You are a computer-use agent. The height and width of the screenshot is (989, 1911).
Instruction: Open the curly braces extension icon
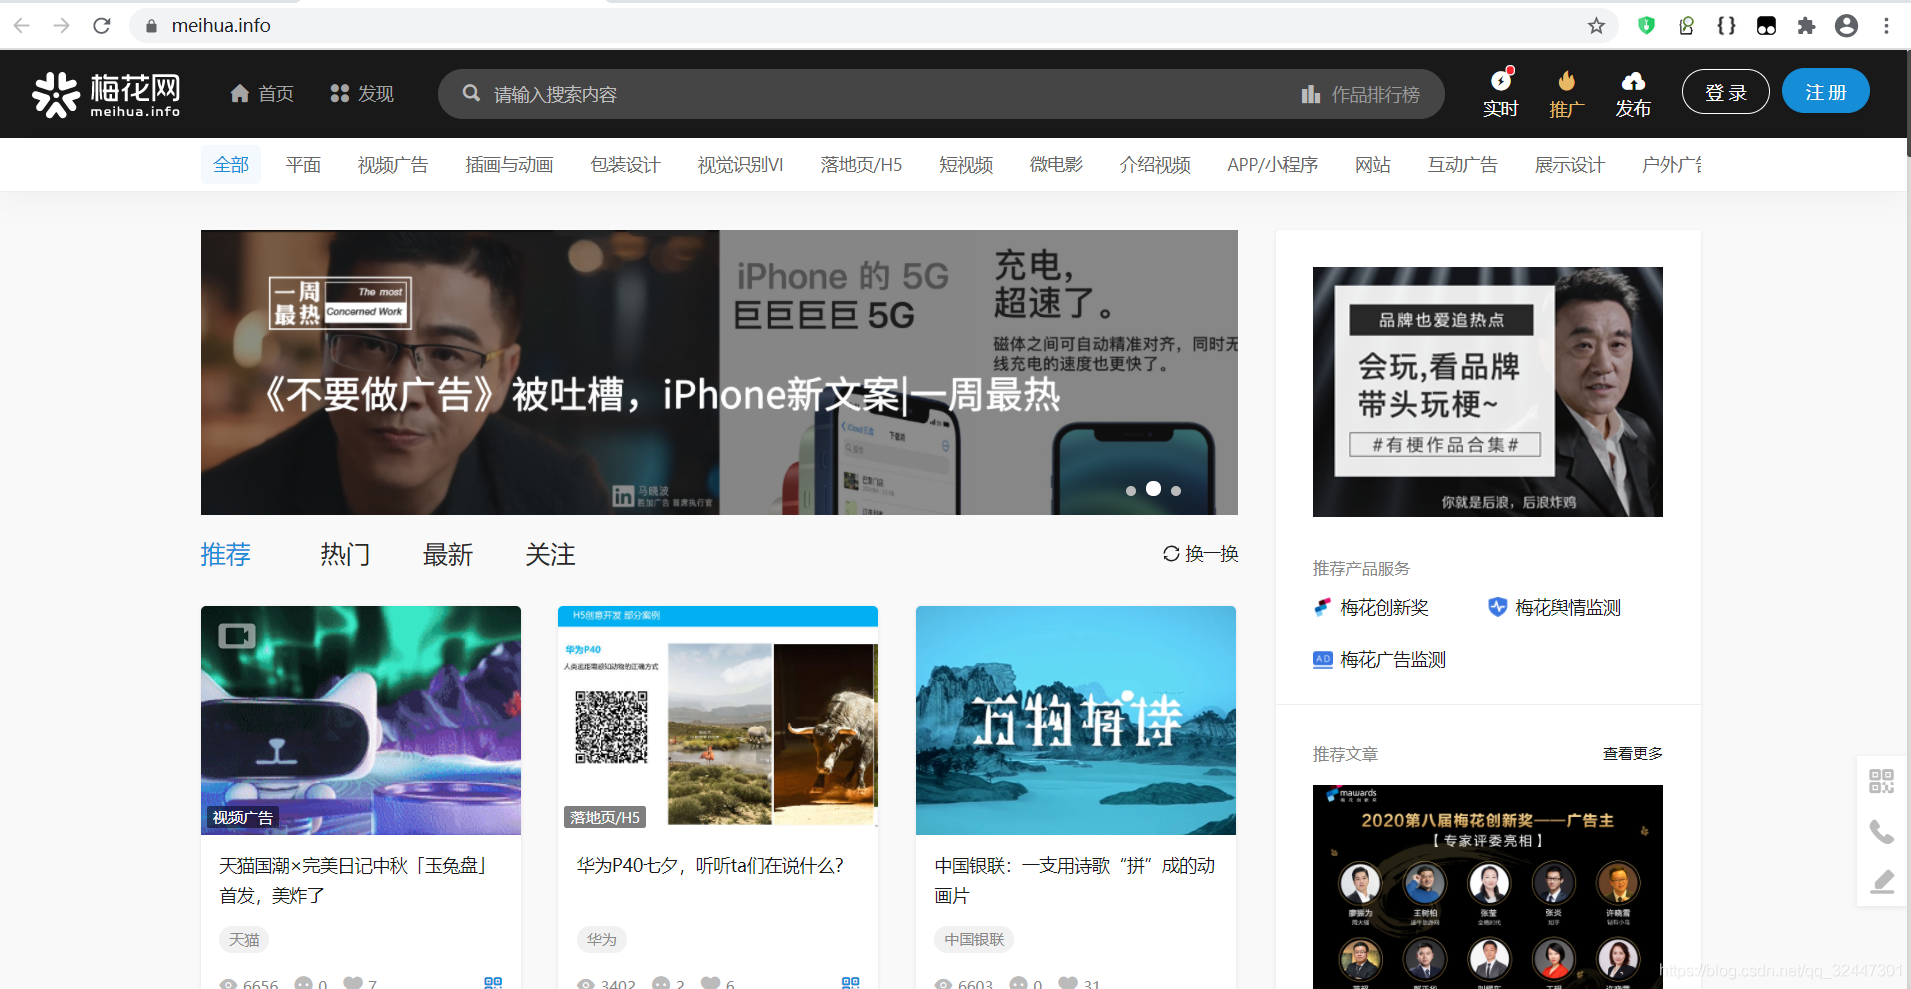point(1726,26)
